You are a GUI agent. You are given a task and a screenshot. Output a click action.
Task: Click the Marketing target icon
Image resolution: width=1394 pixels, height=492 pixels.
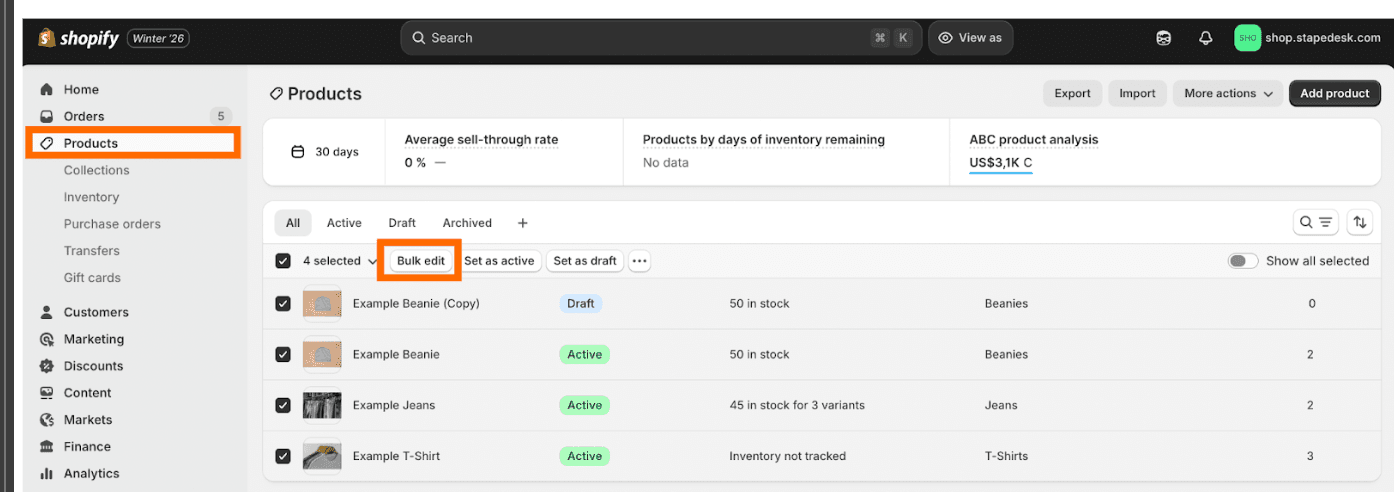point(46,339)
